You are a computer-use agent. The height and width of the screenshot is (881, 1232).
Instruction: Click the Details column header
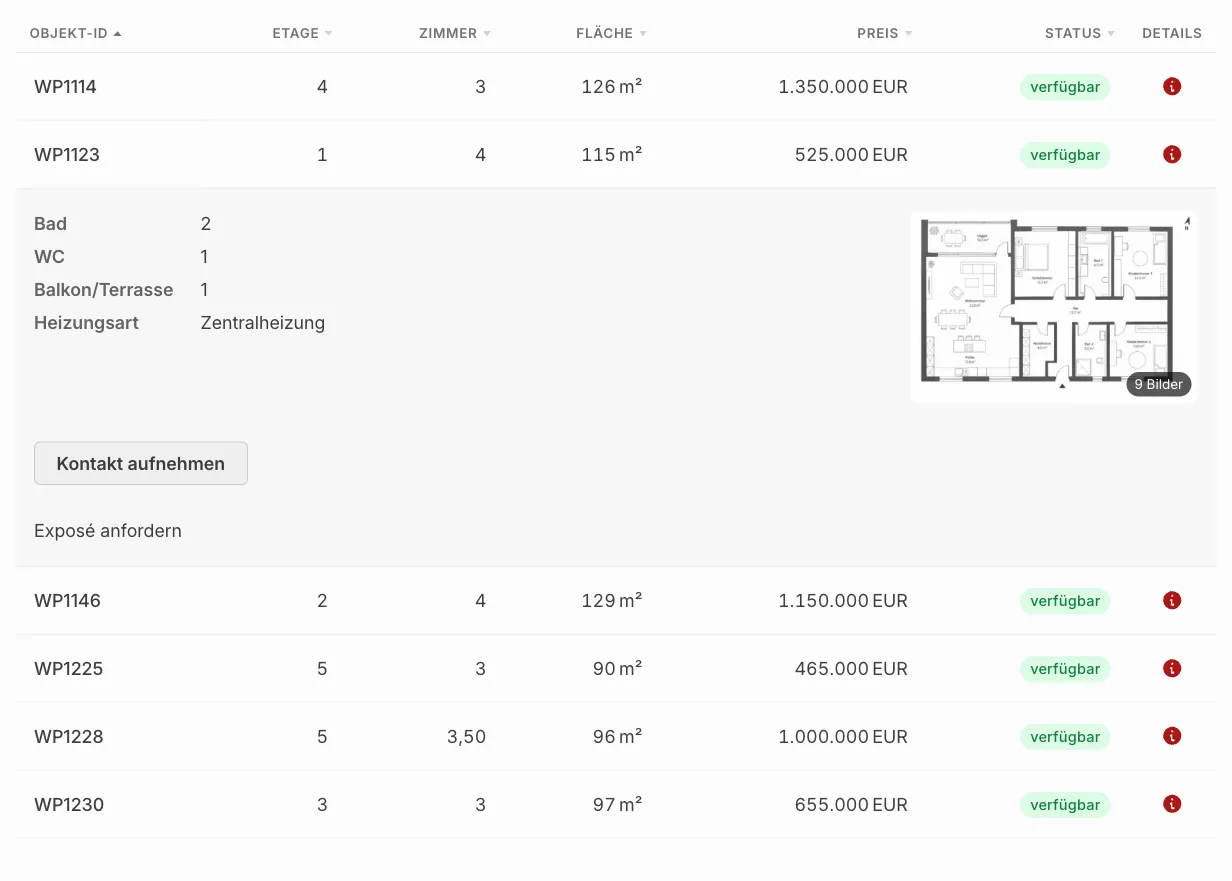click(1172, 33)
